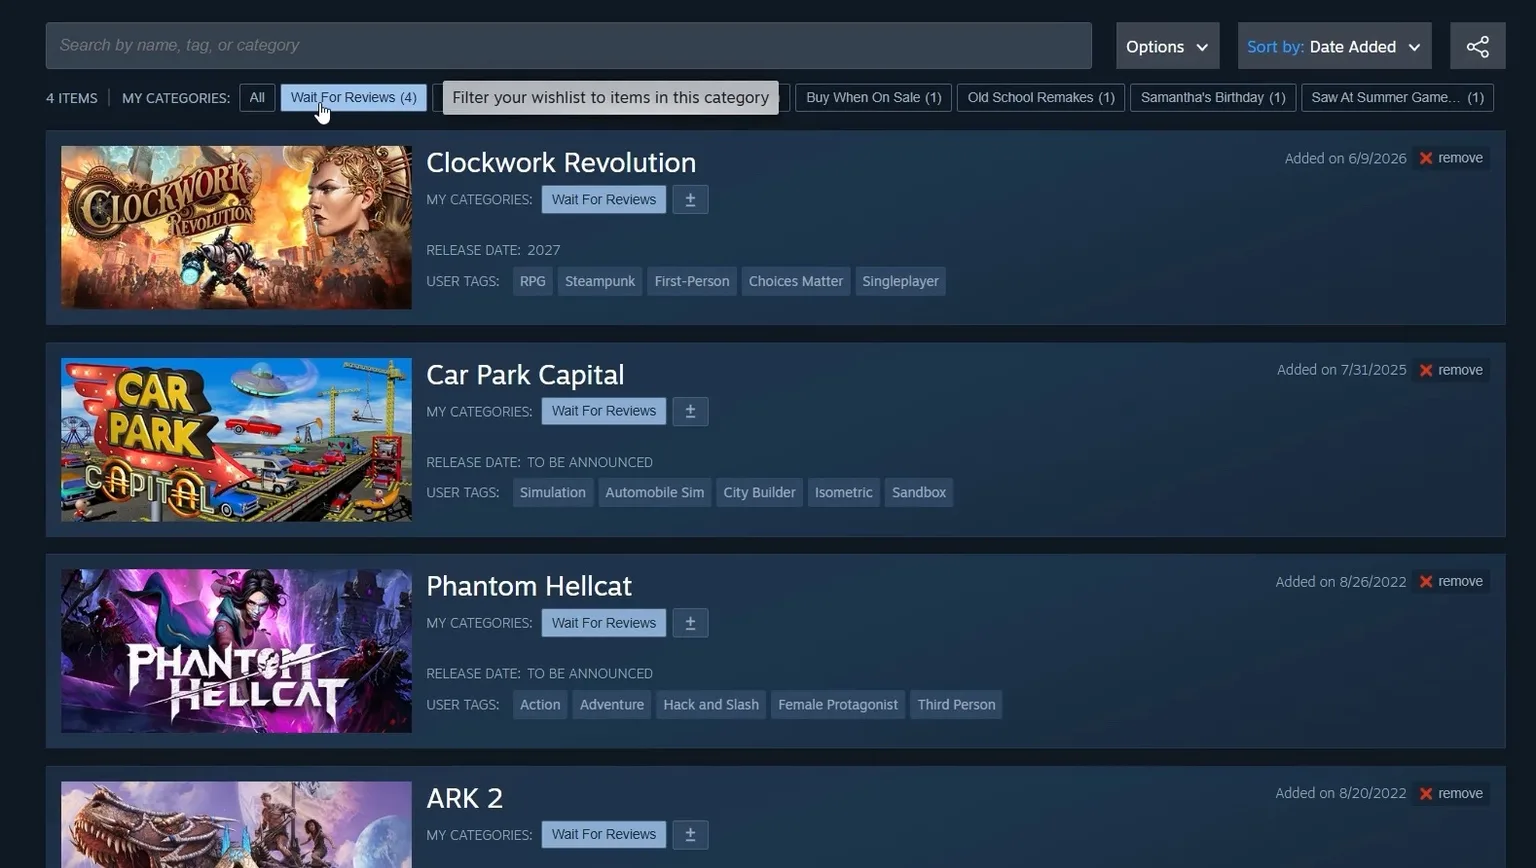Open category editor for Clockwork Revolution
Screen dimensions: 1536x868
pyautogui.click(x=690, y=199)
